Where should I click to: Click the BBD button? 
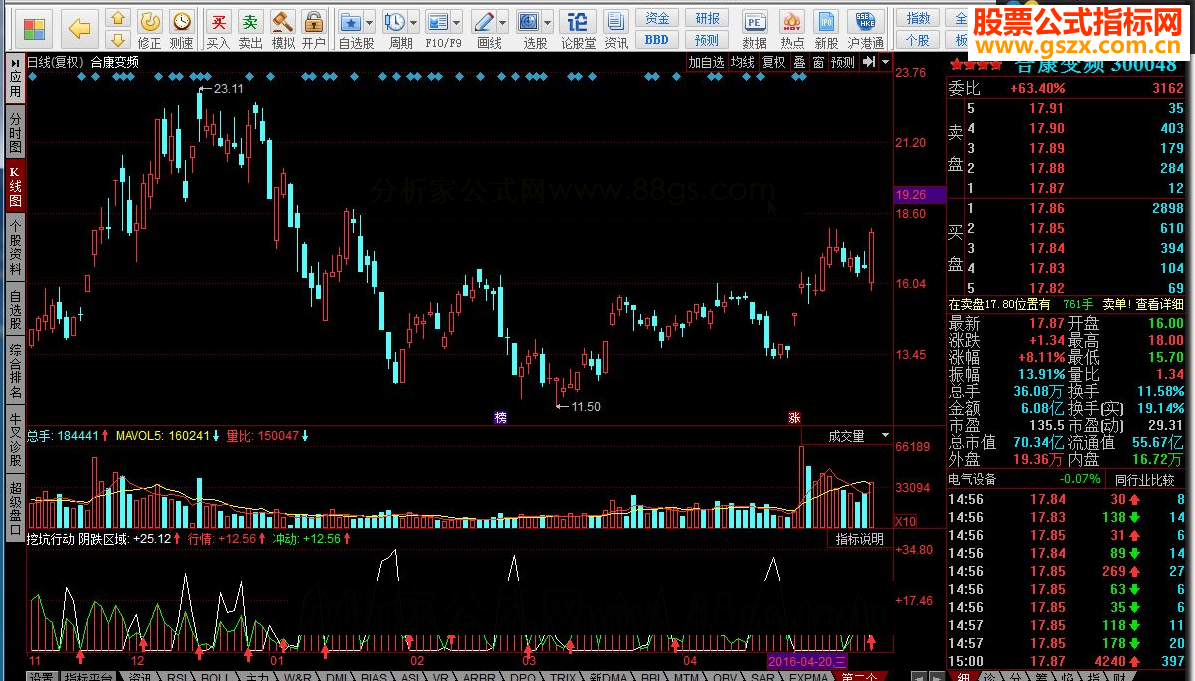click(x=656, y=40)
